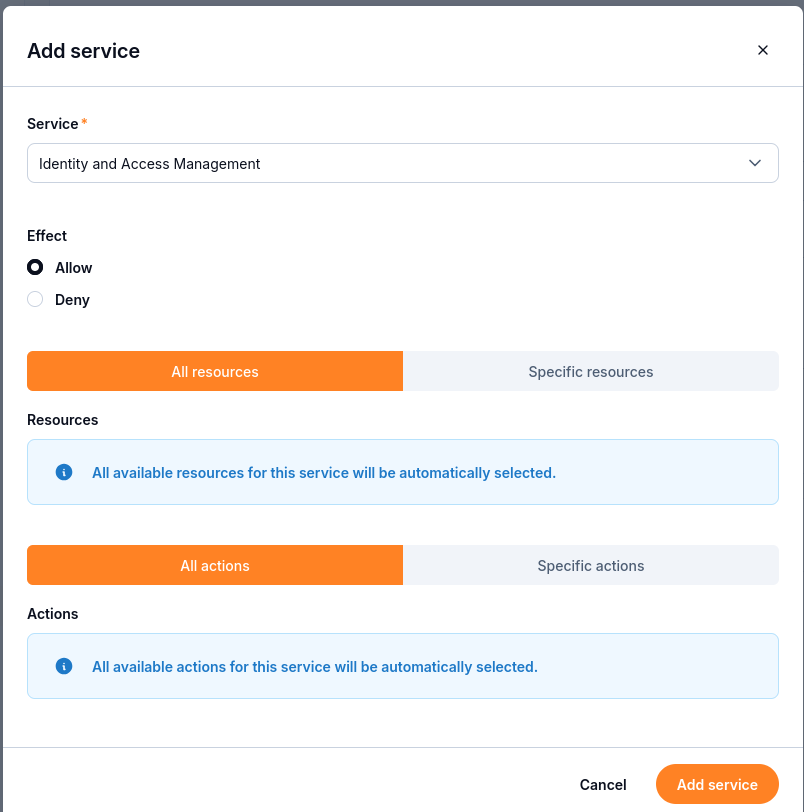
Task: Click the Resources section heading
Action: pyautogui.click(x=63, y=419)
